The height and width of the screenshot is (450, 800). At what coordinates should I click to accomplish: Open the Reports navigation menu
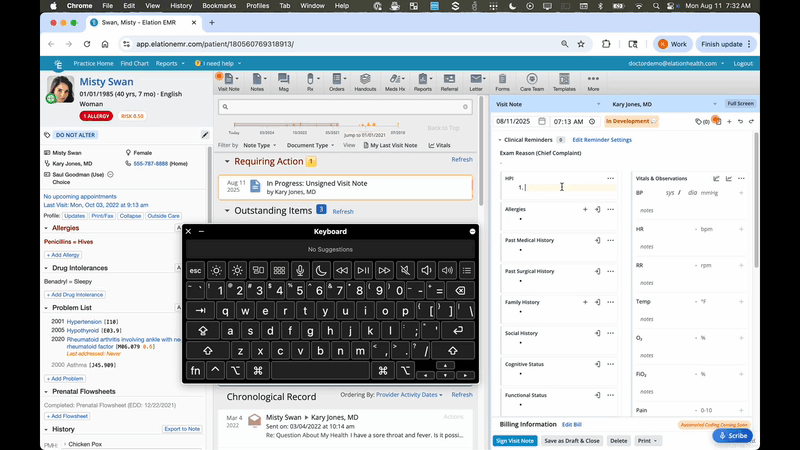tap(170, 64)
